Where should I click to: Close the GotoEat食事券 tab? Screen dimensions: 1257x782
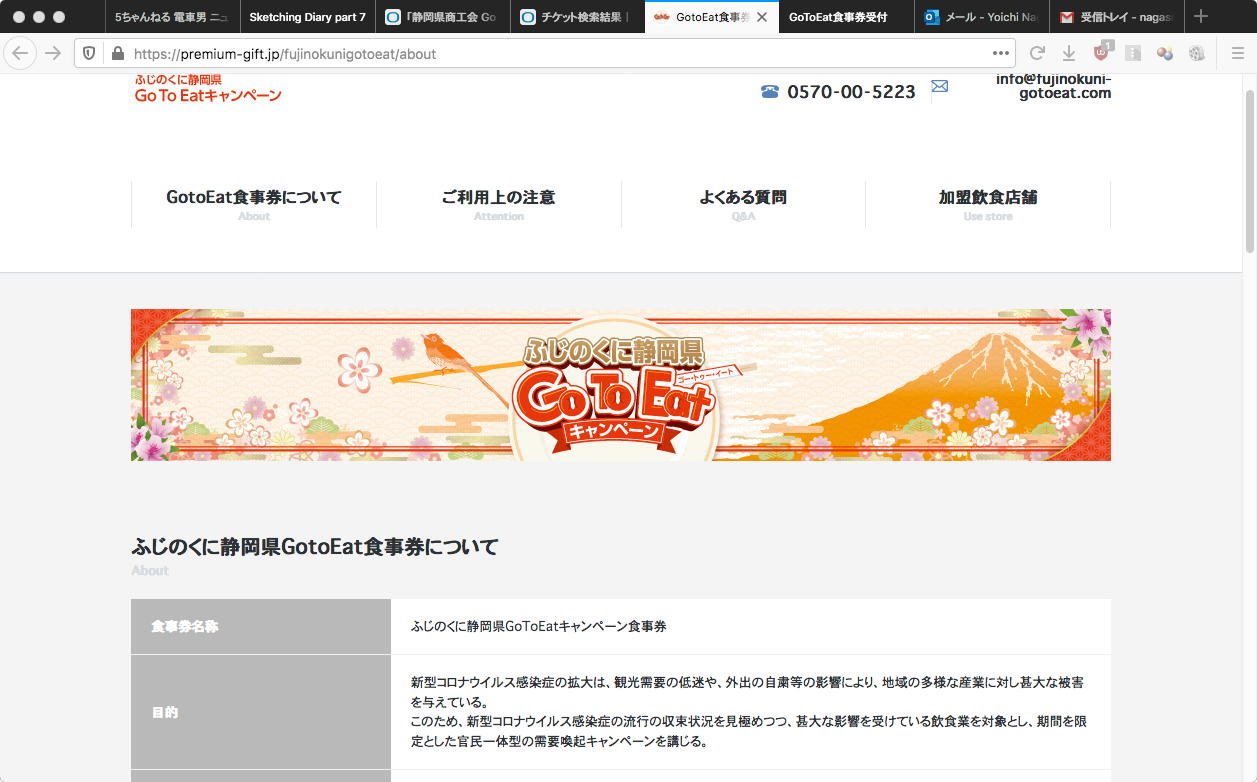[x=762, y=17]
